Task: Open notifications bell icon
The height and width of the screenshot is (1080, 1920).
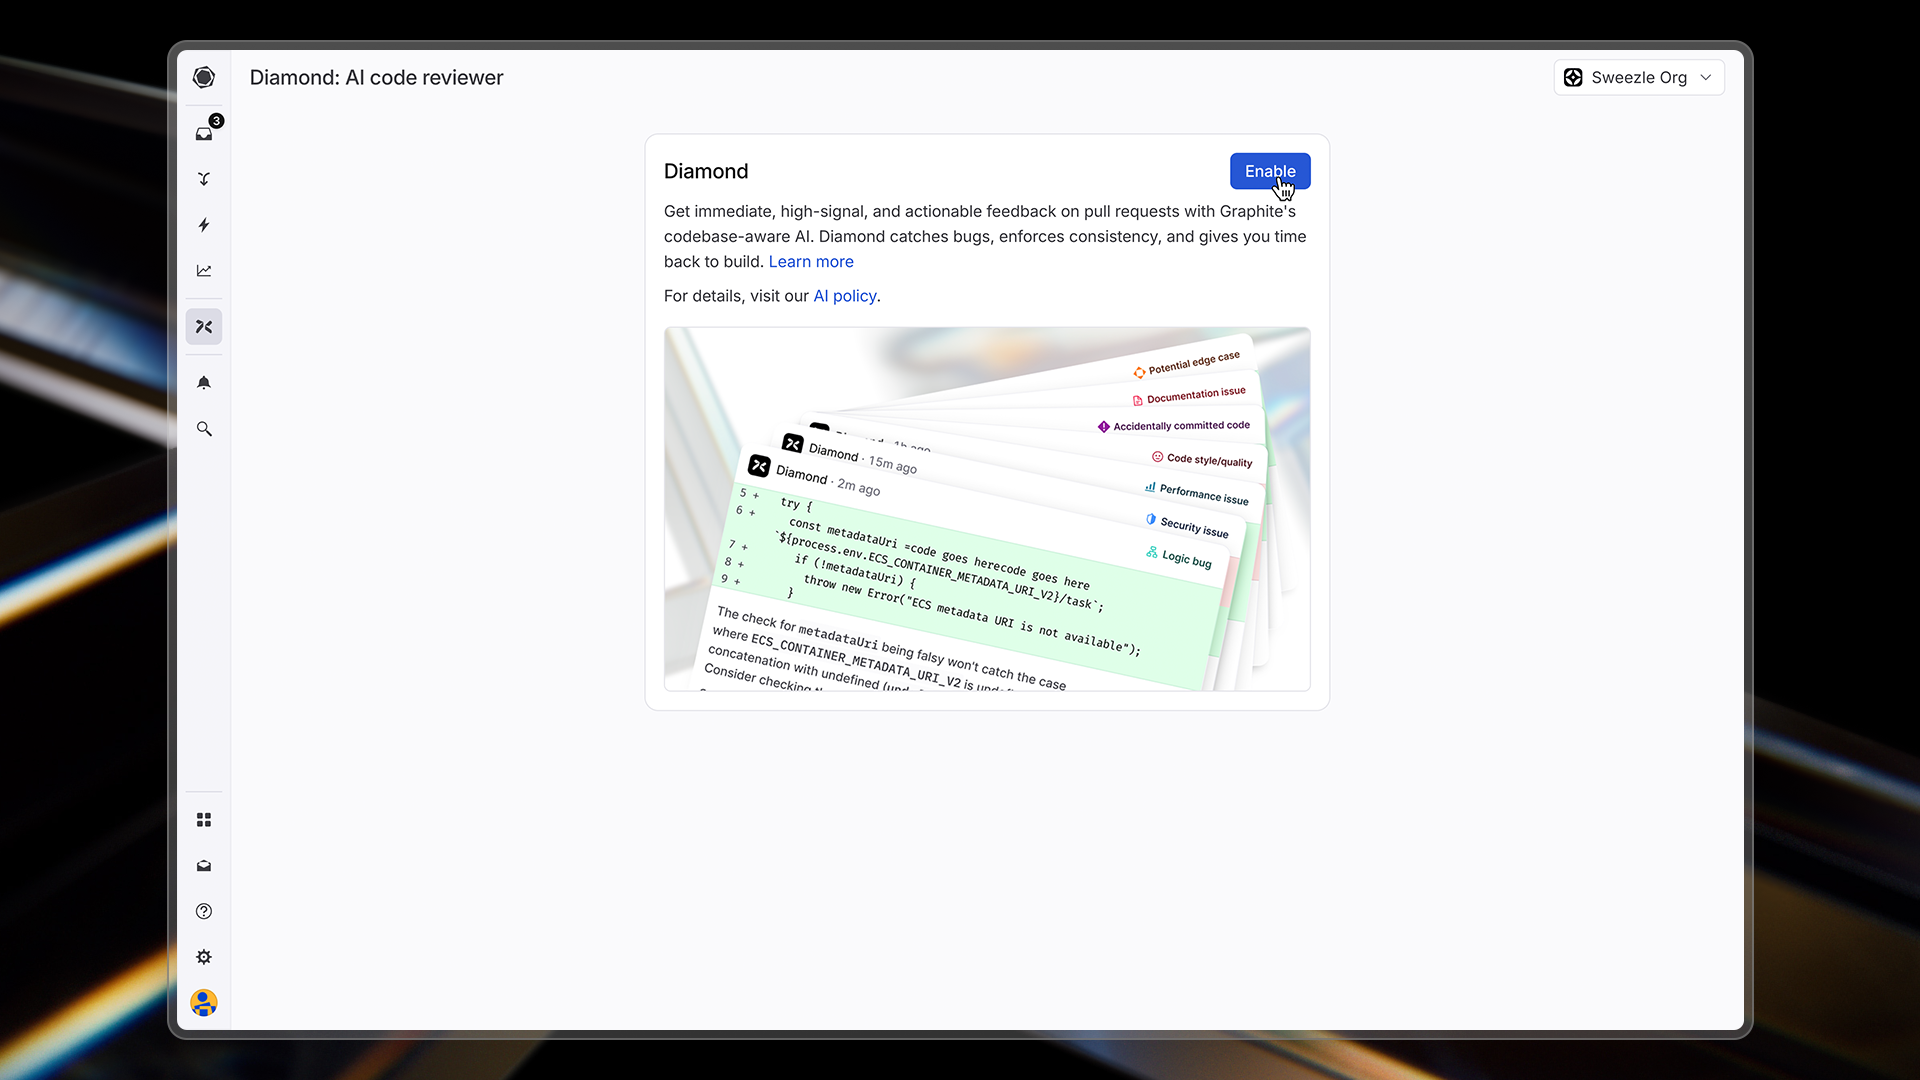Action: 204,383
